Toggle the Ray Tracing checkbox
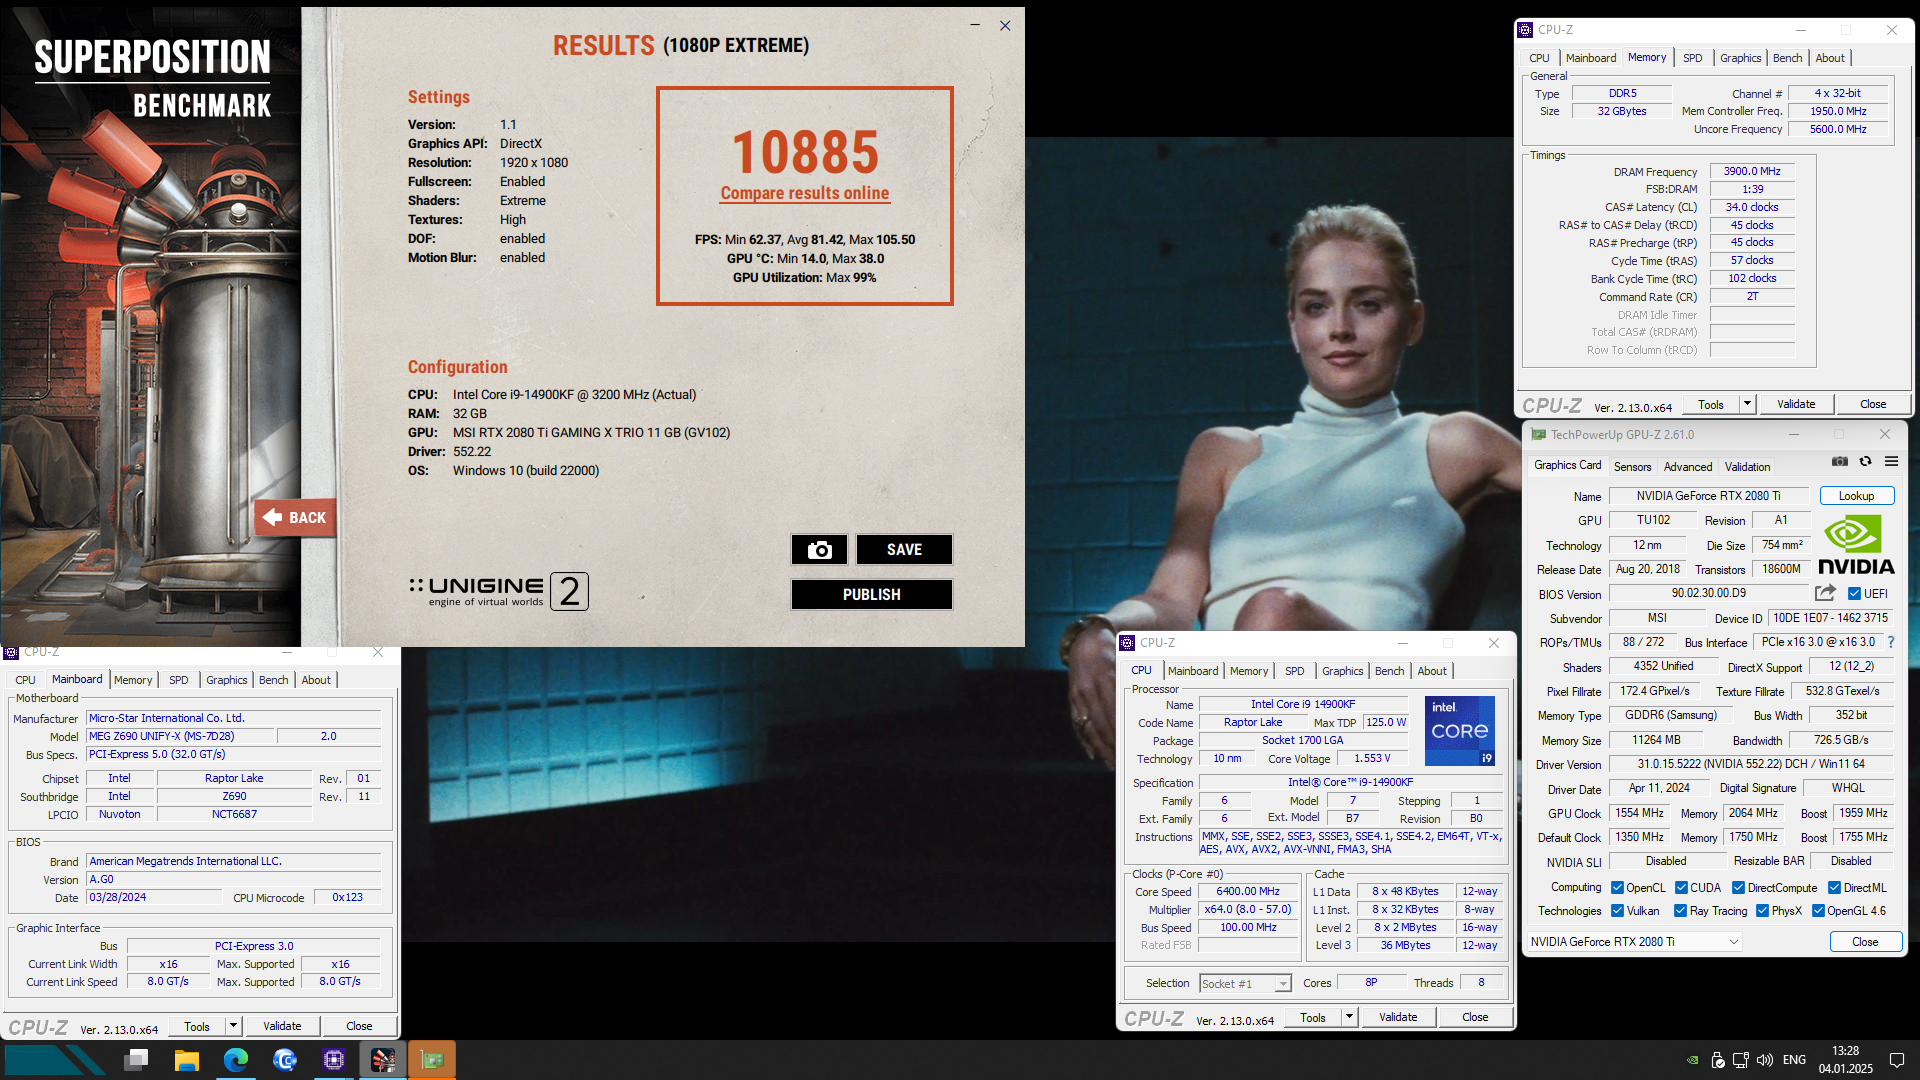Image resolution: width=1920 pixels, height=1080 pixels. 1680,911
